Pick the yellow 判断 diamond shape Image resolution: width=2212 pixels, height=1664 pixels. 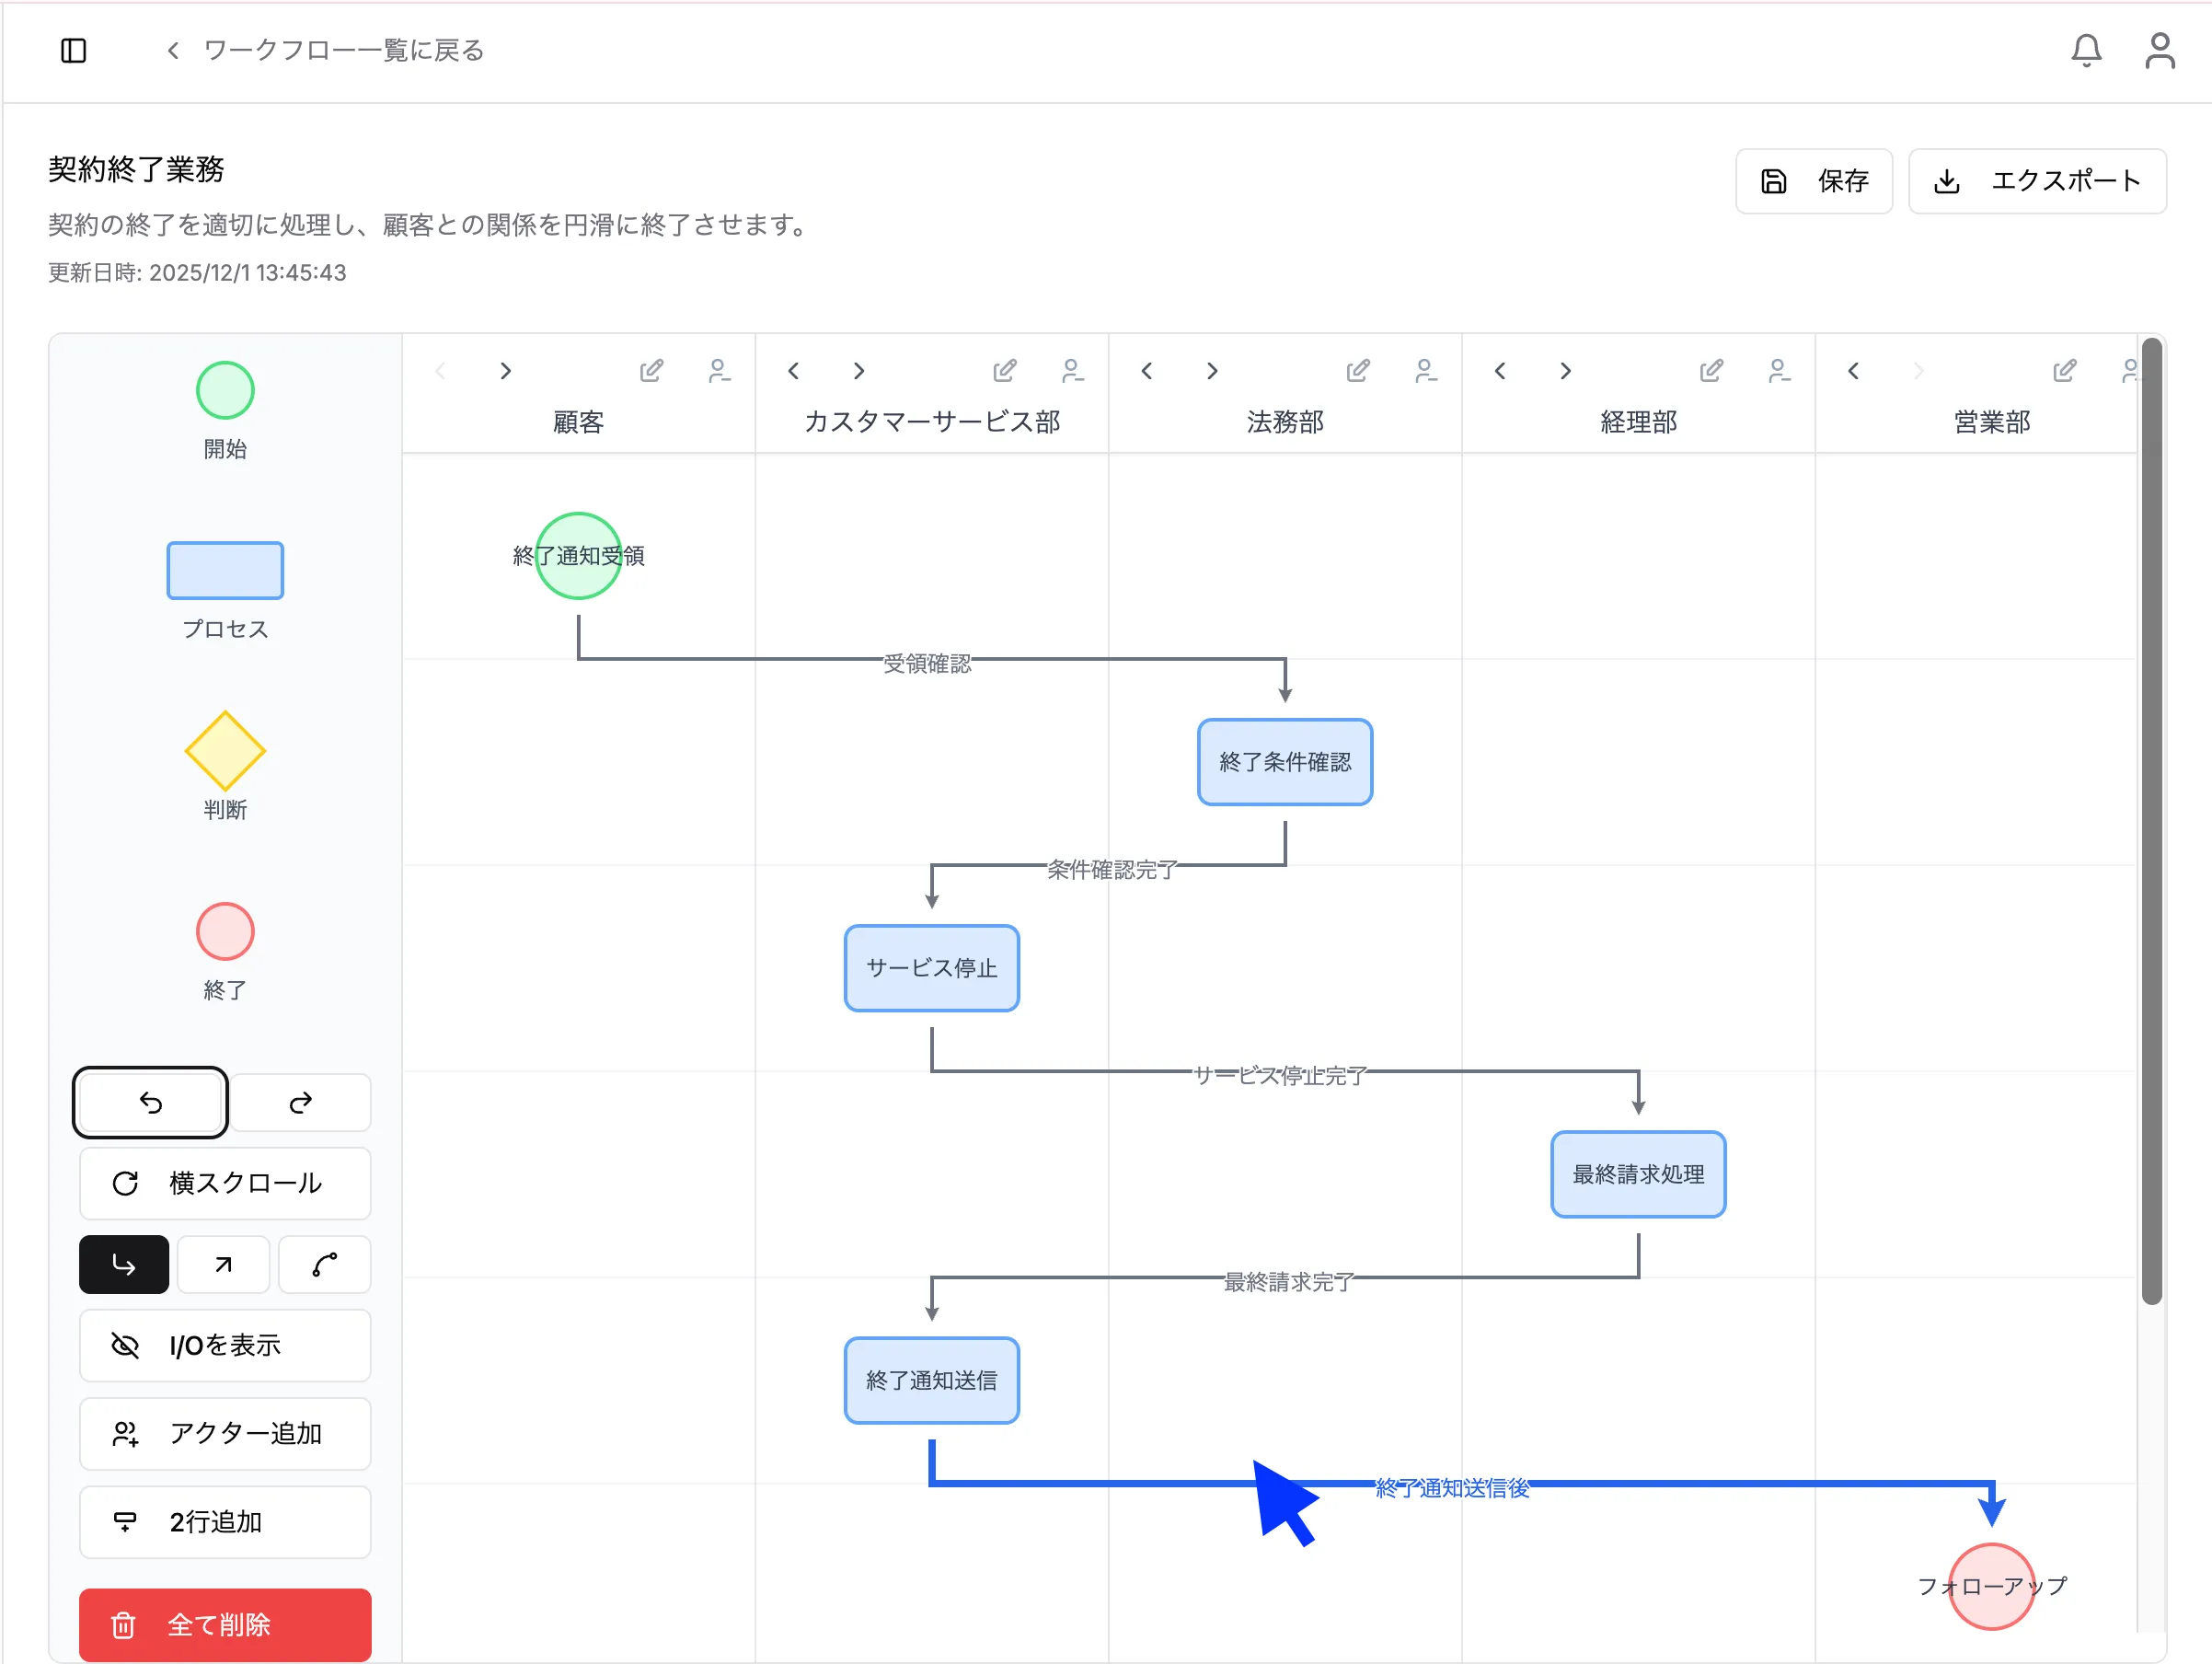(x=225, y=750)
